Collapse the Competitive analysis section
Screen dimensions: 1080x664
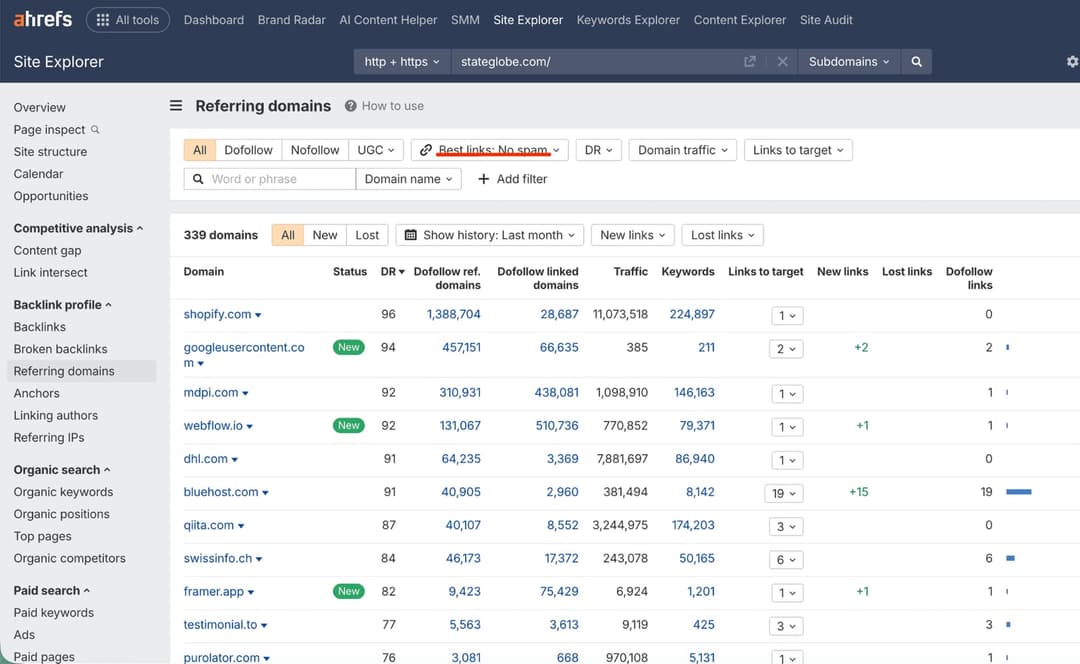point(79,228)
